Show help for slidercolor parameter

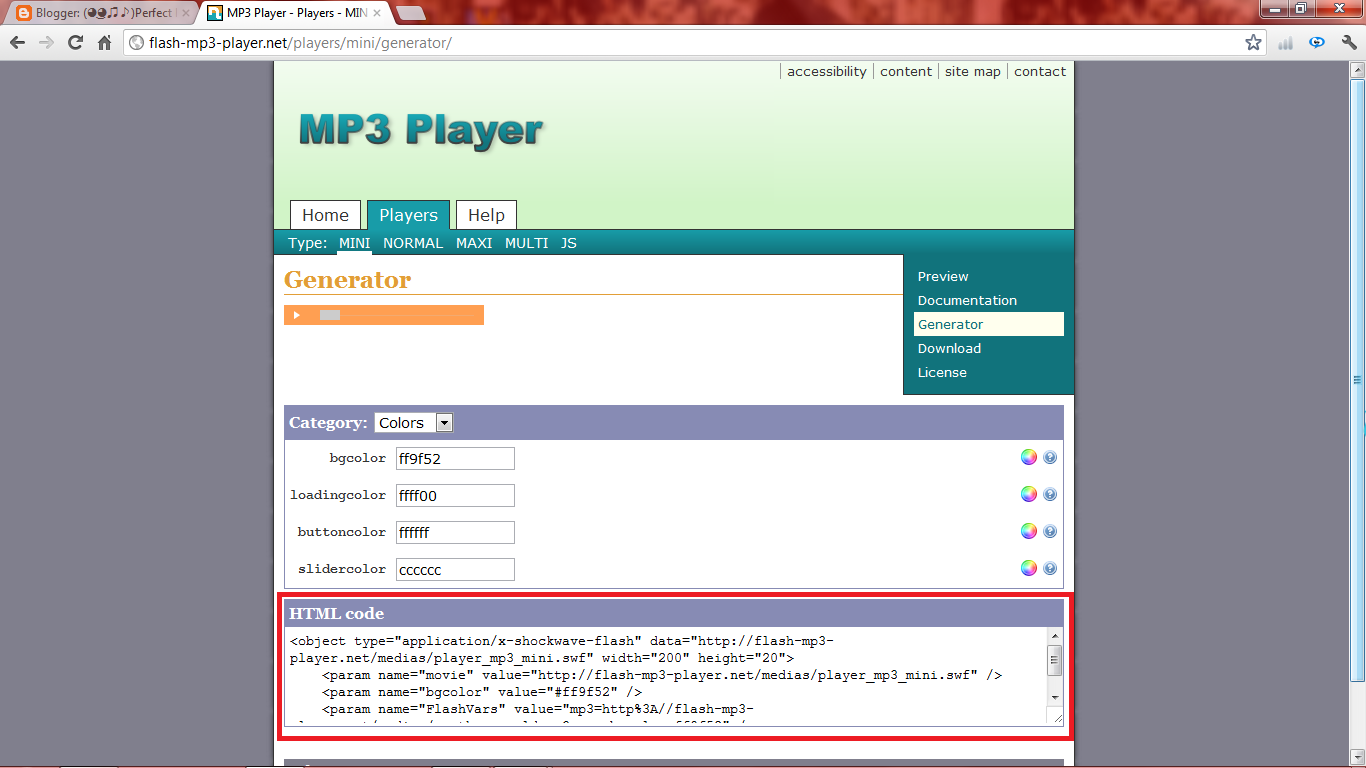(x=1050, y=568)
